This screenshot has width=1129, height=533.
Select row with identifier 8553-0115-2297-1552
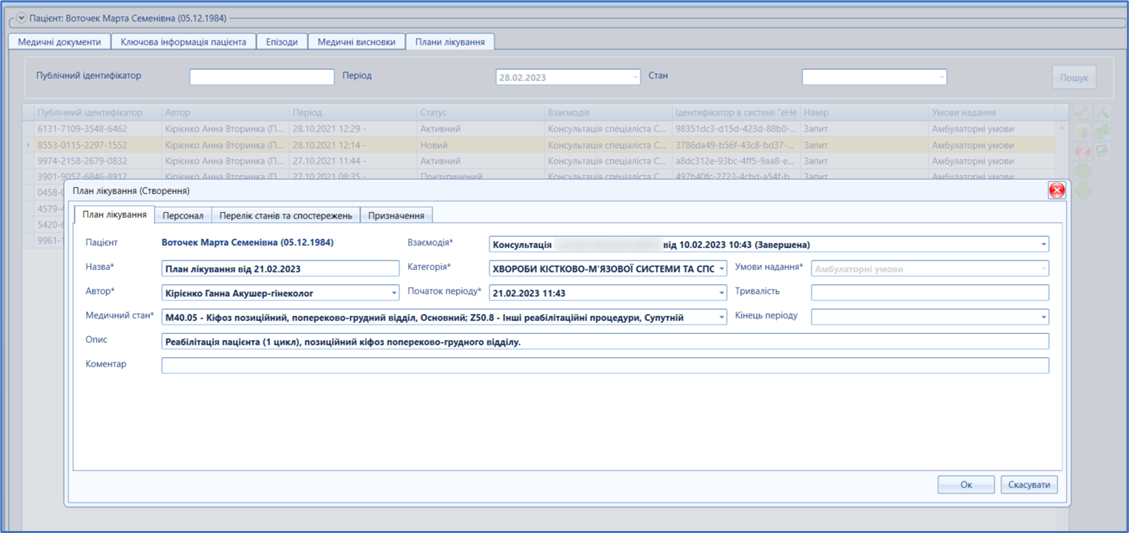[x=540, y=145]
